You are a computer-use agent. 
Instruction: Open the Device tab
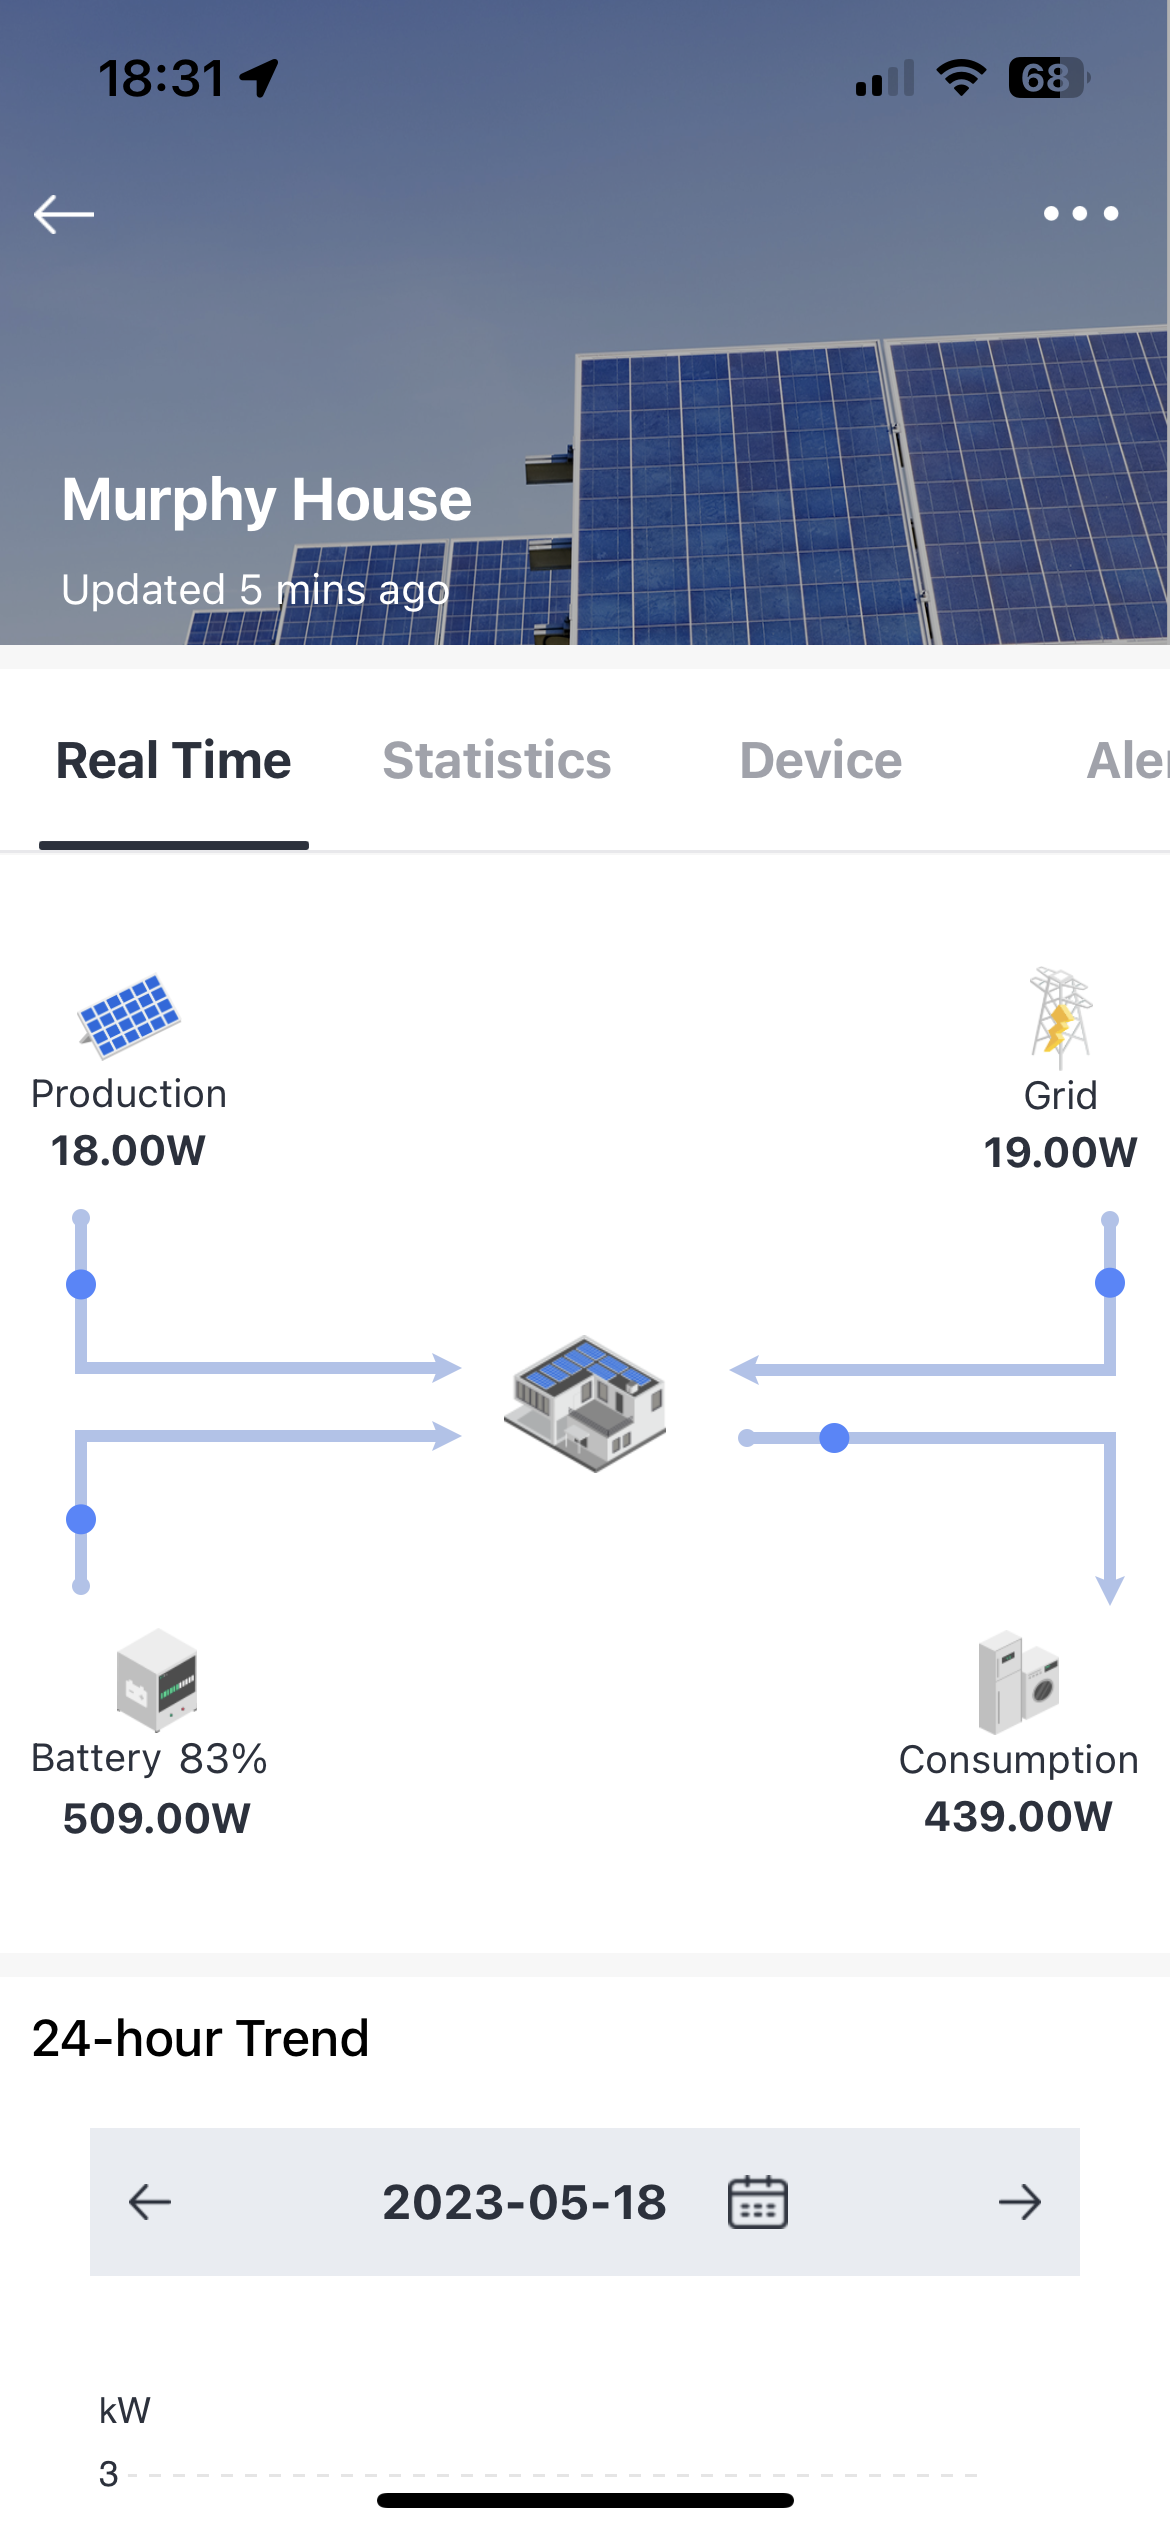point(820,760)
